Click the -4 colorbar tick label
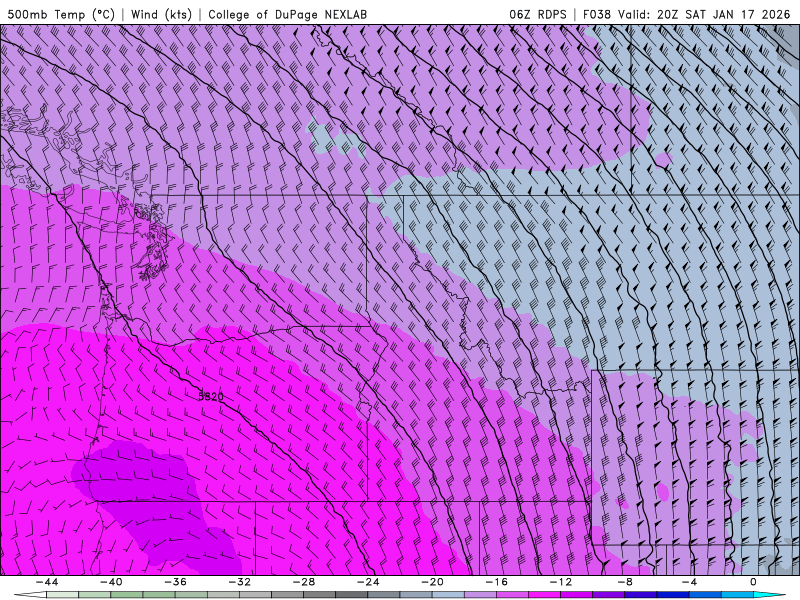This screenshot has height=600, width=800. 689,582
